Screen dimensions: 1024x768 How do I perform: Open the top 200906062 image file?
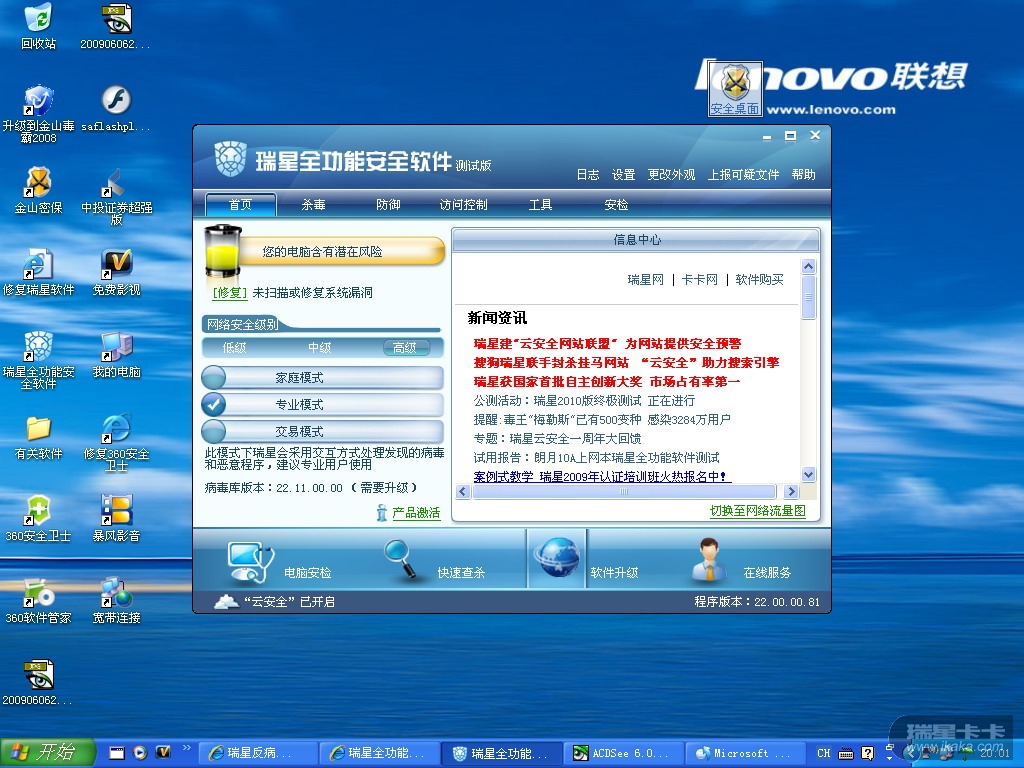(x=116, y=26)
